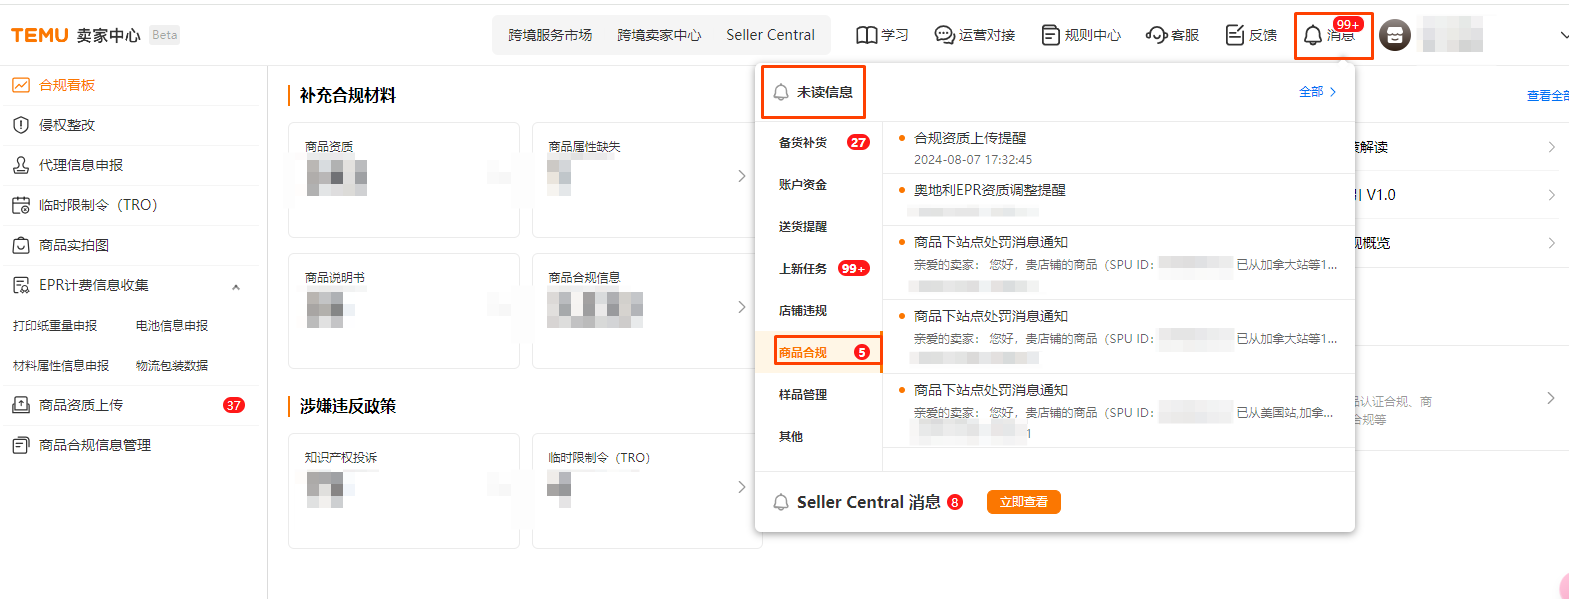Open 全部 to view all messages
The width and height of the screenshot is (1569, 599).
pos(1311,91)
